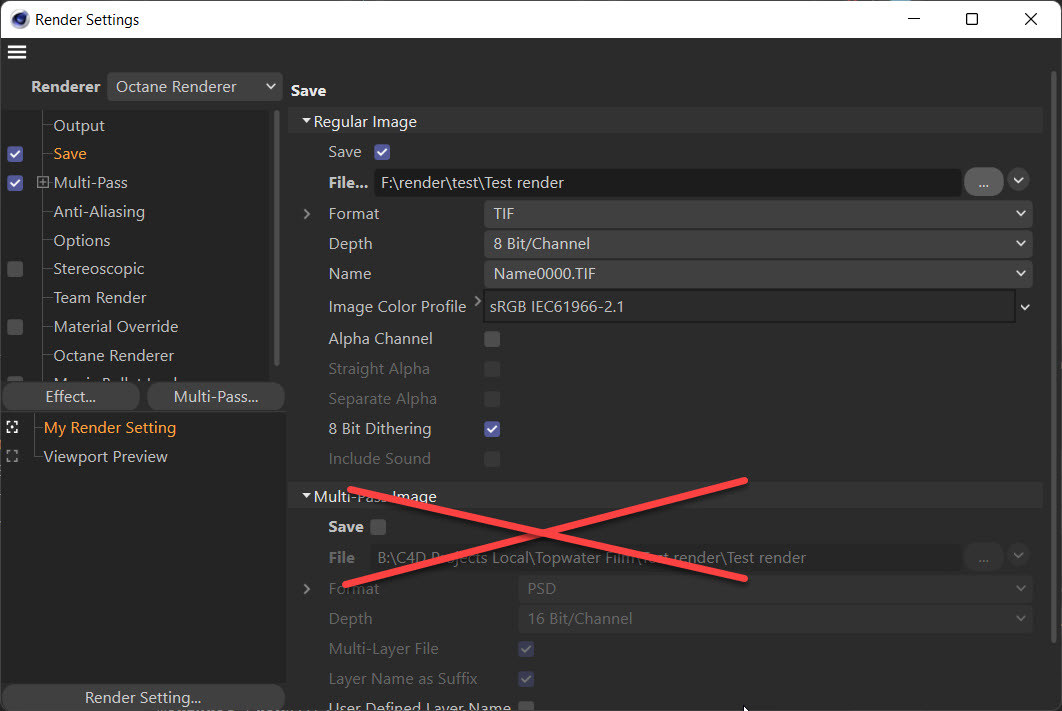Viewport: 1062px width, 711px height.
Task: Select Output in the settings list
Action: [79, 126]
